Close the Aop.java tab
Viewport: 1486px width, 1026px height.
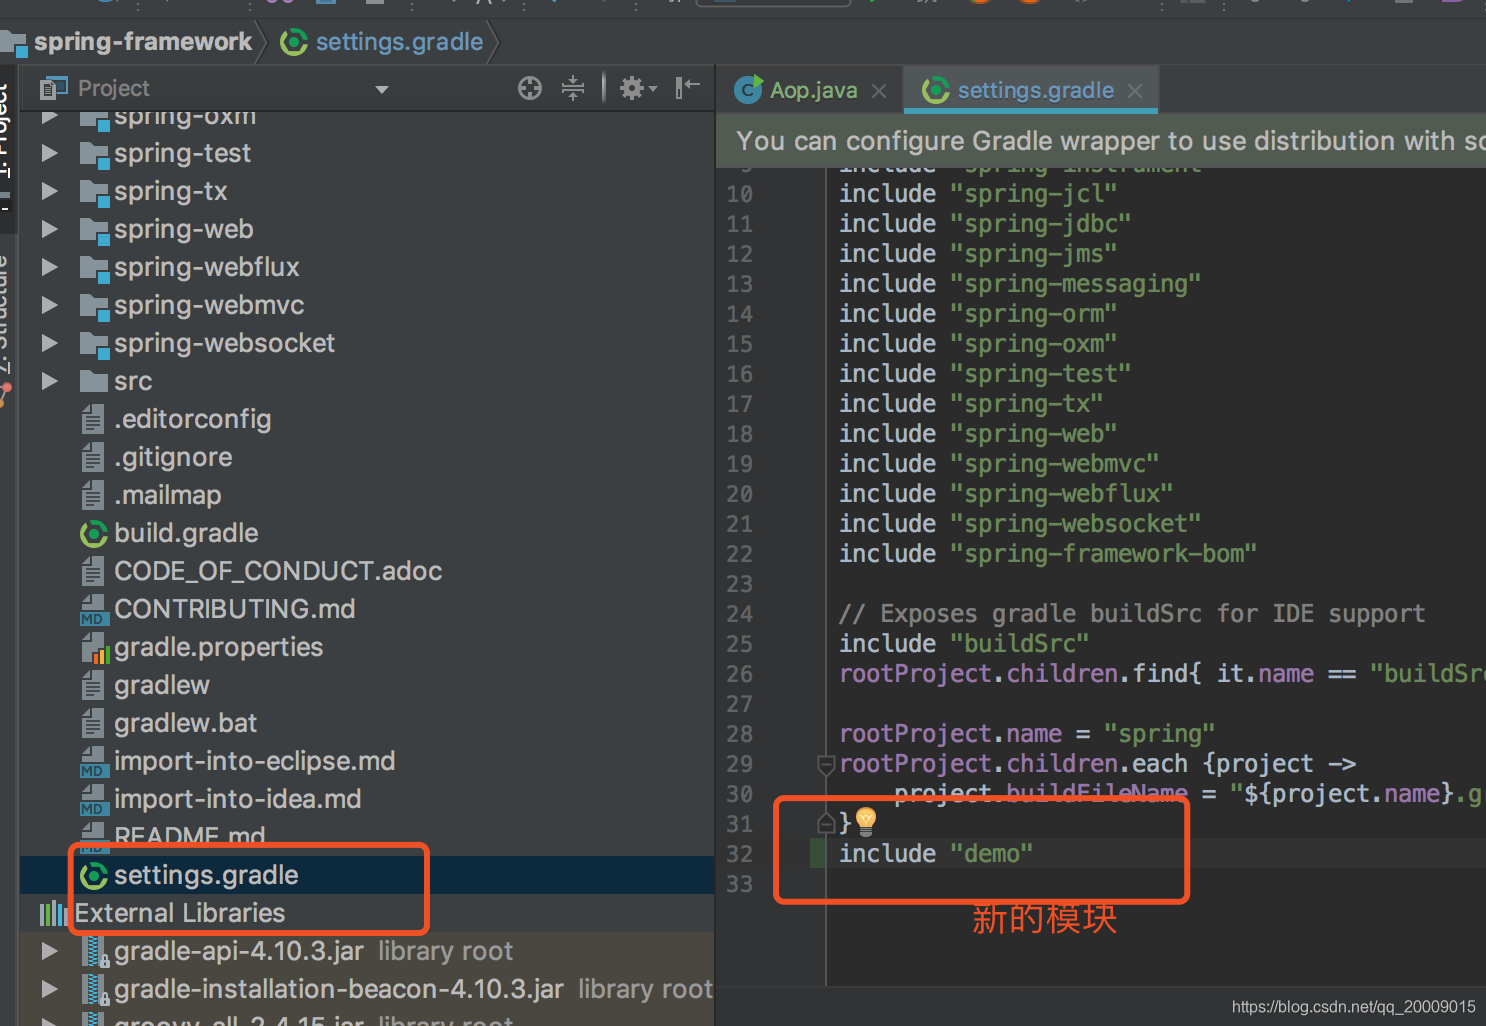point(879,91)
